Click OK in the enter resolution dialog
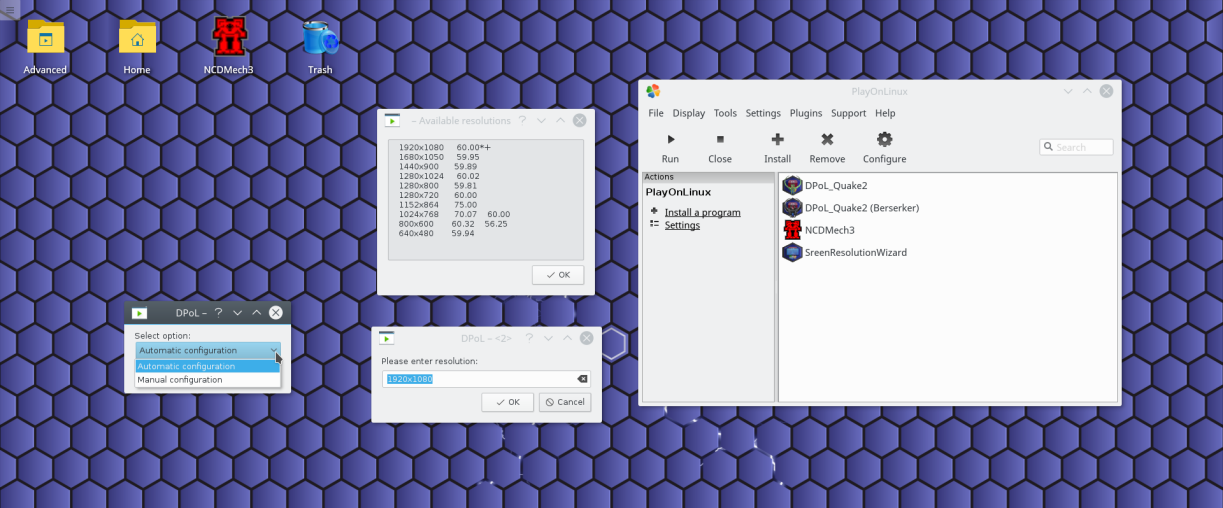This screenshot has width=1223, height=508. point(507,401)
